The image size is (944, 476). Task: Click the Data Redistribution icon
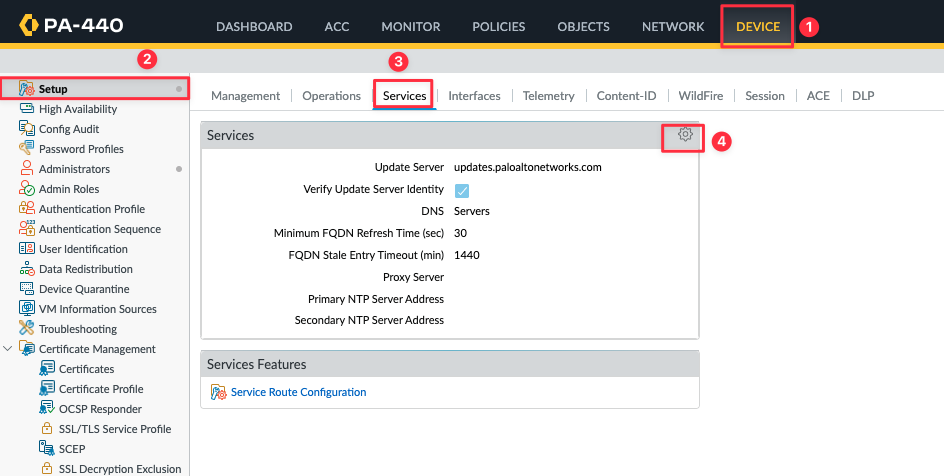tap(26, 268)
